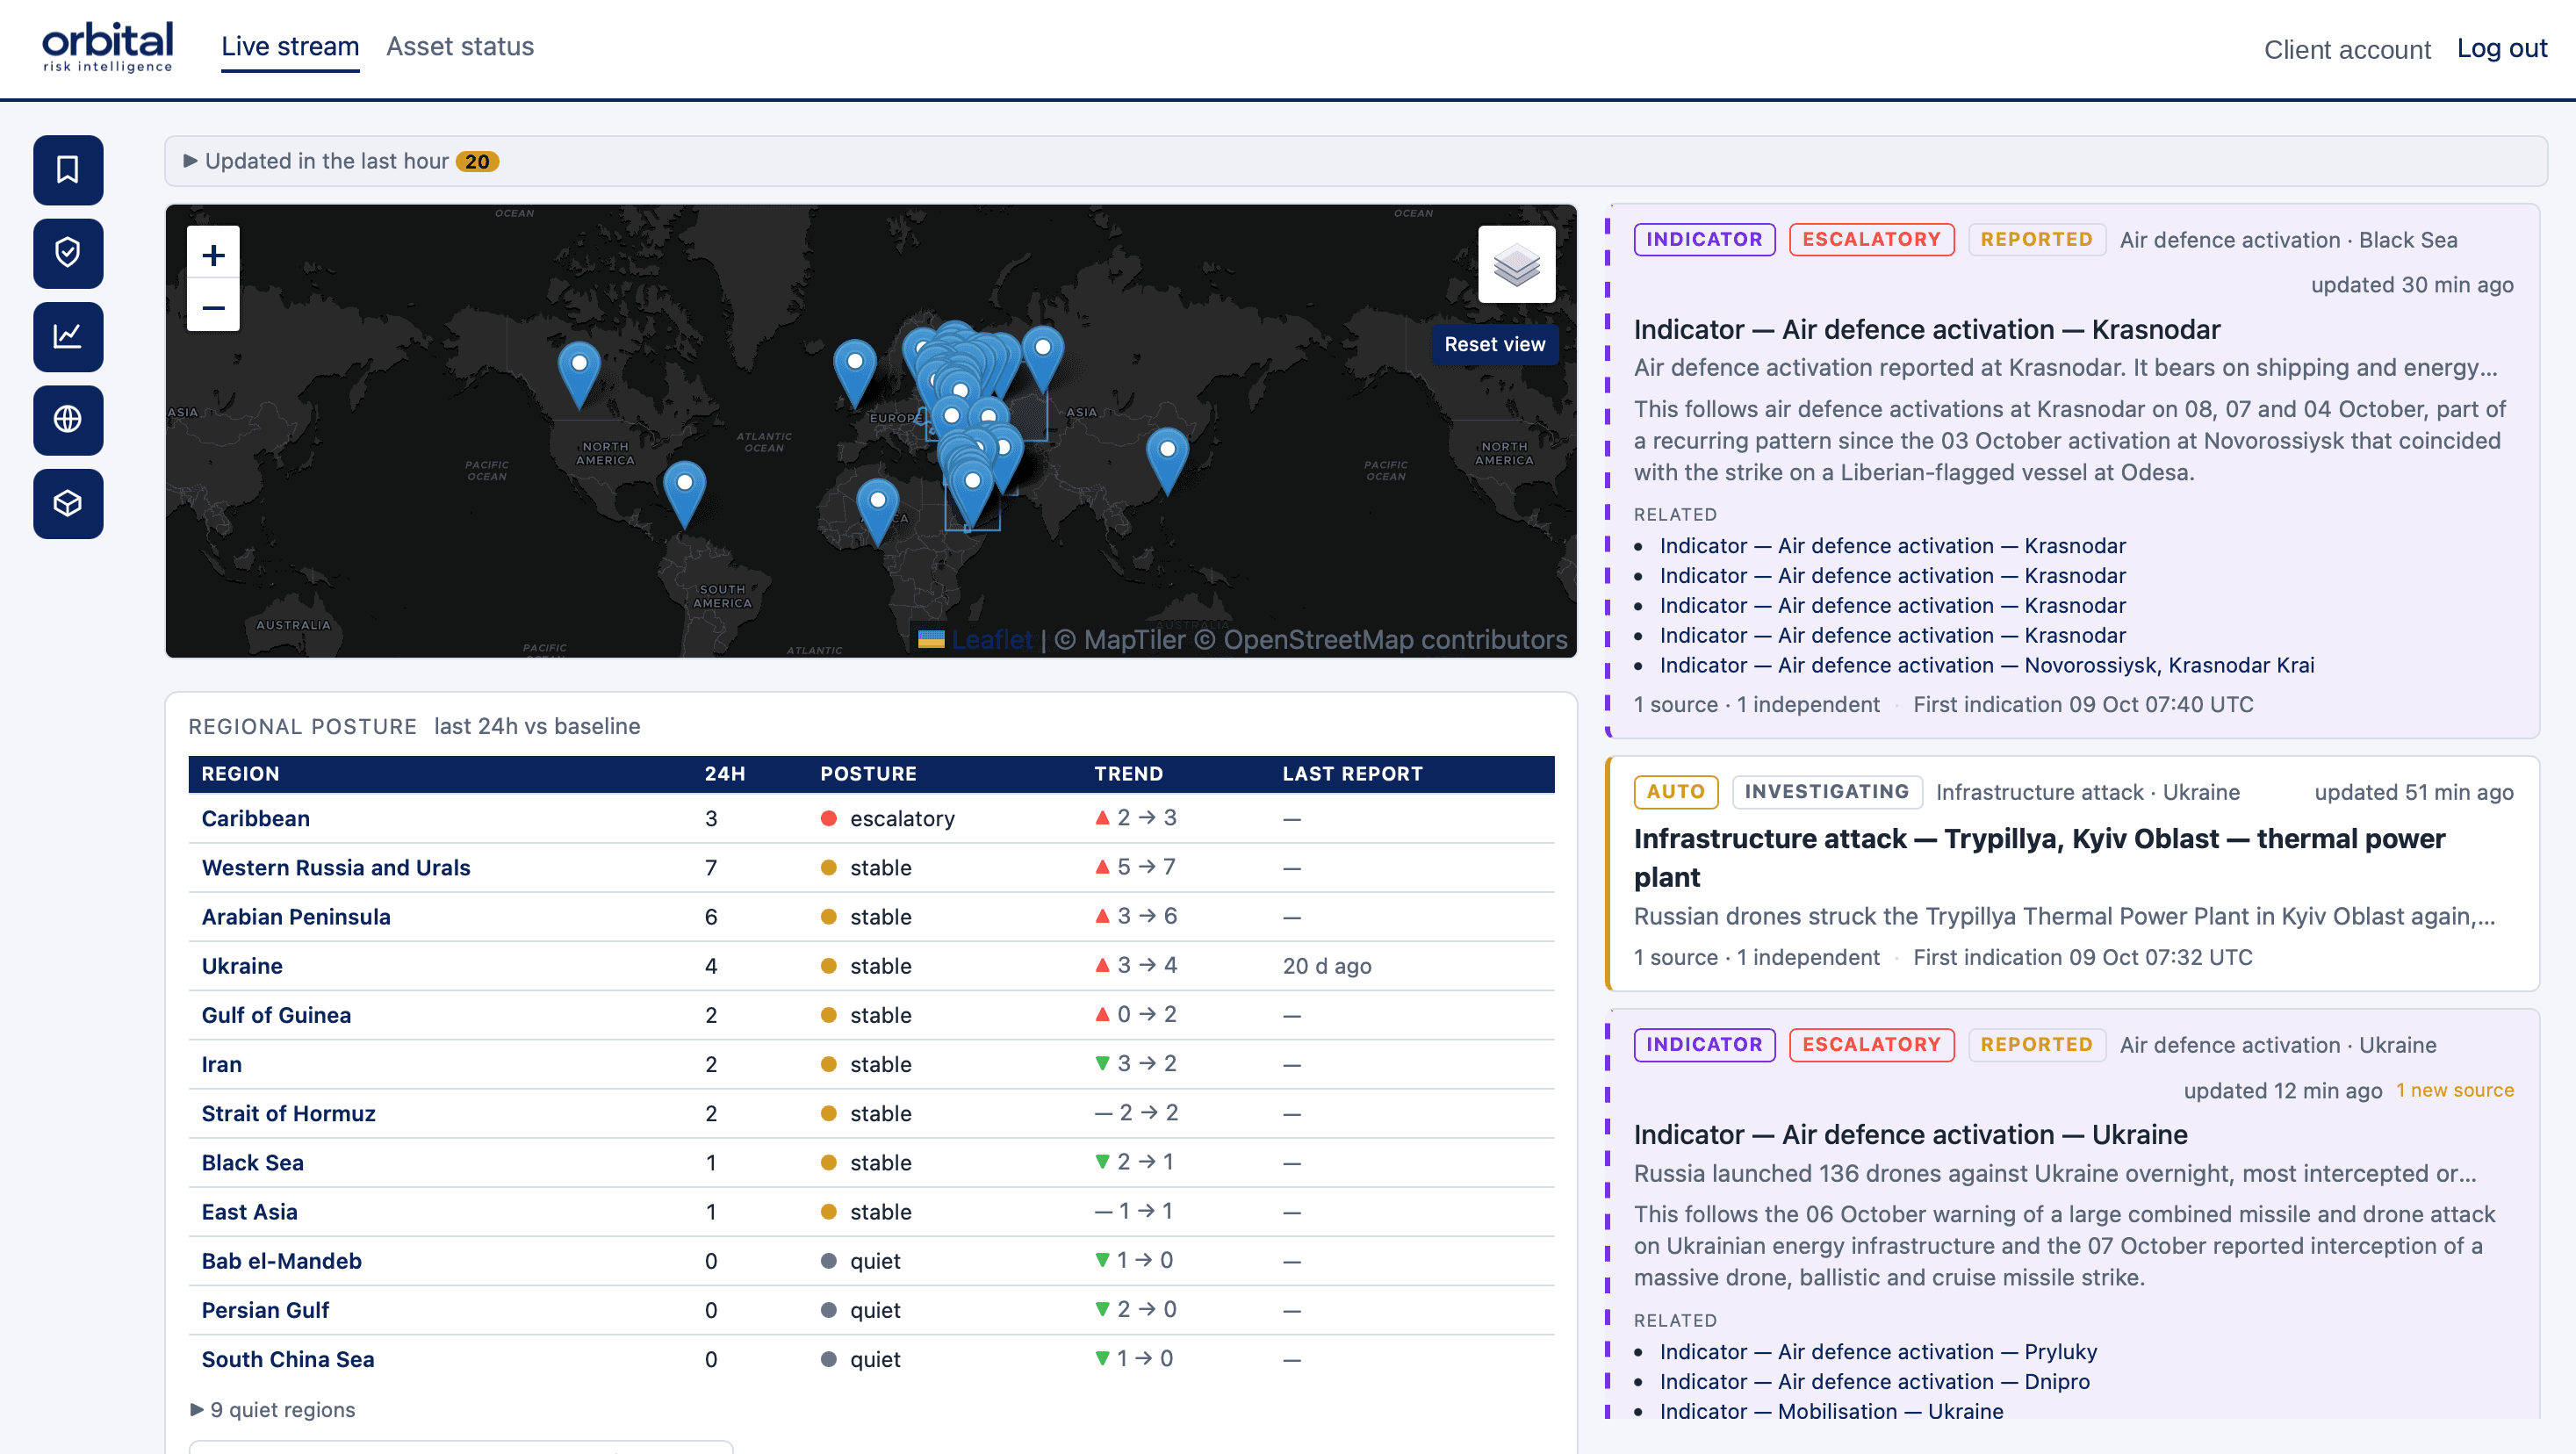Select the Ukraine region row link

pyautogui.click(x=241, y=965)
